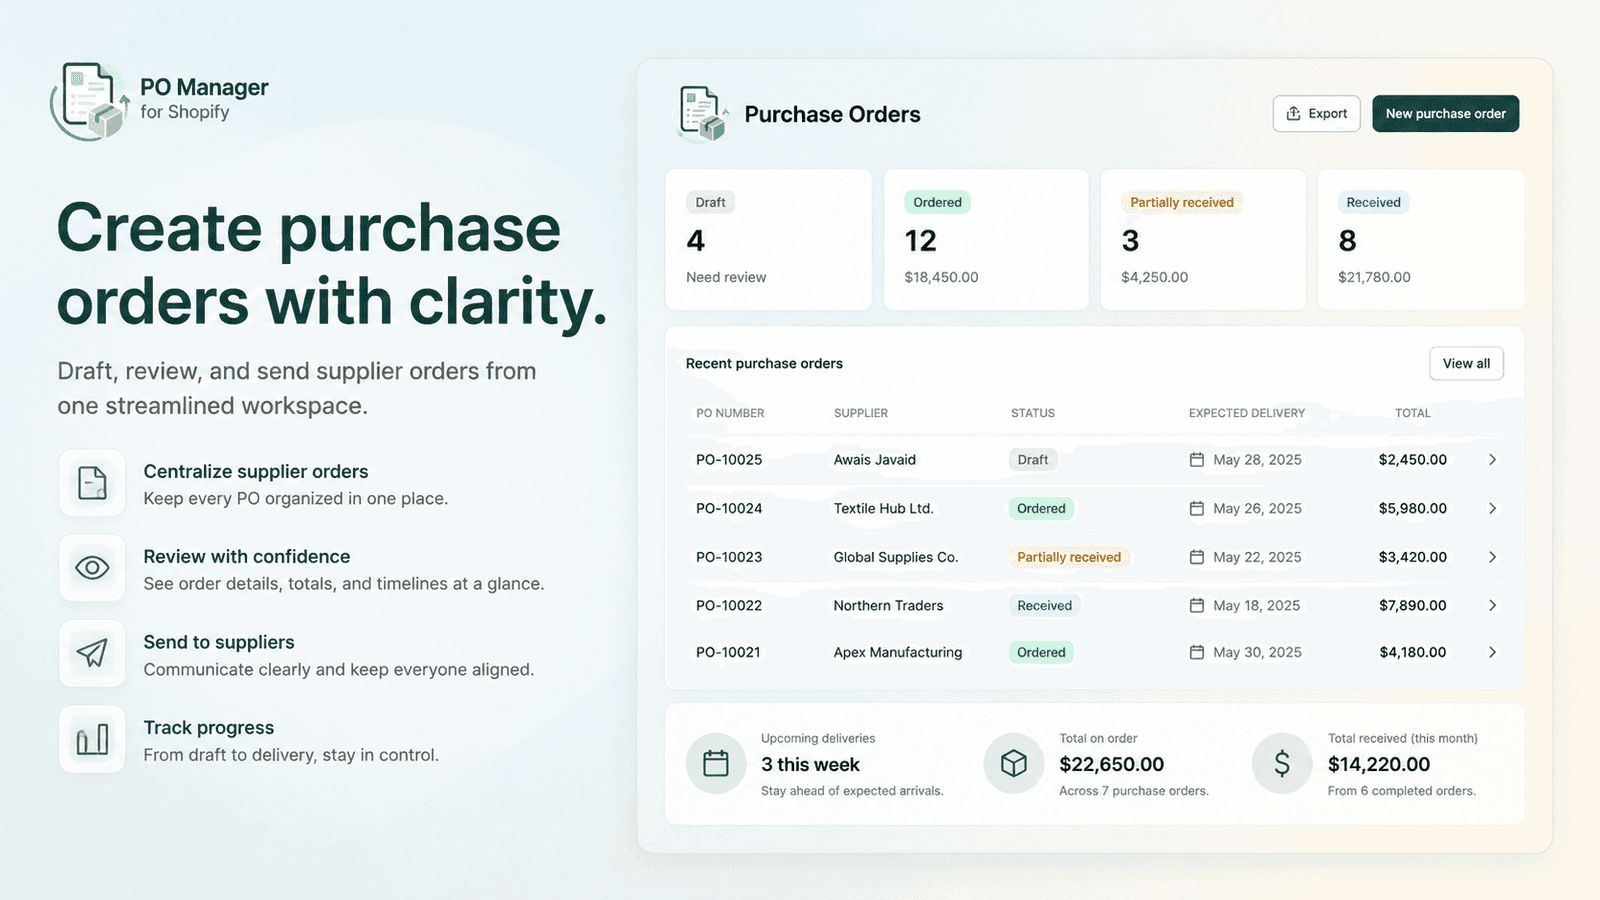Click PO number PO-10024

[729, 508]
